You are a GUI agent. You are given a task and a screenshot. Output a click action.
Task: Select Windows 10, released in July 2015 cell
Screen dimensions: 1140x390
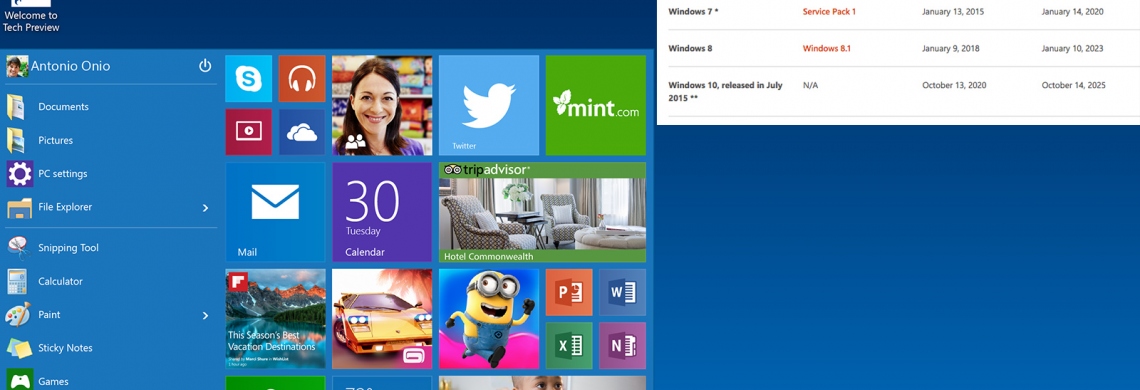(x=726, y=91)
